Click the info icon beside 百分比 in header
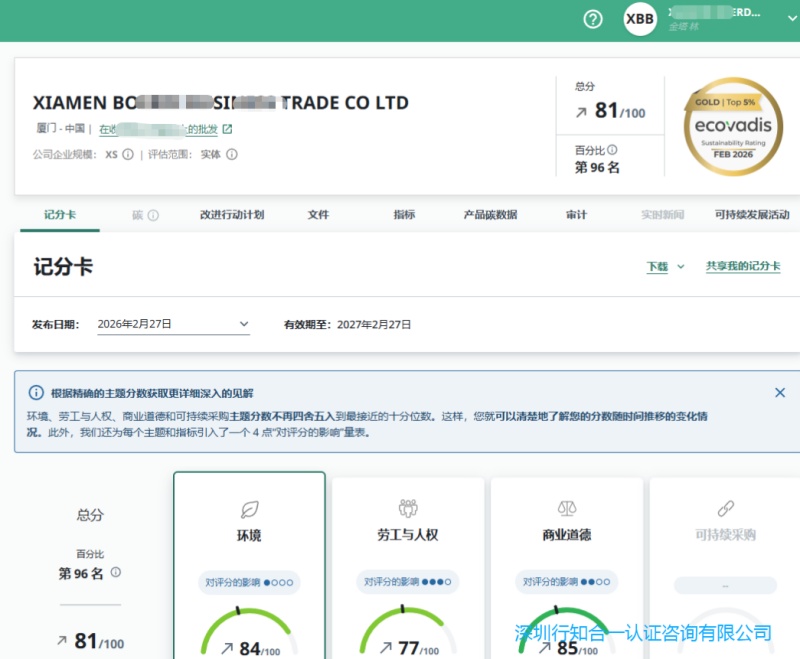Viewport: 800px width, 659px height. point(612,149)
